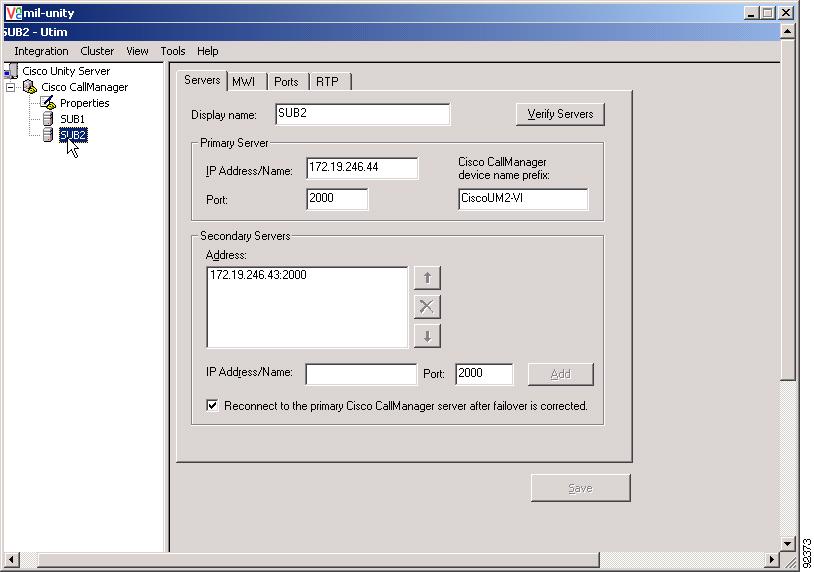Switch to the MWI tab

[x=247, y=81]
